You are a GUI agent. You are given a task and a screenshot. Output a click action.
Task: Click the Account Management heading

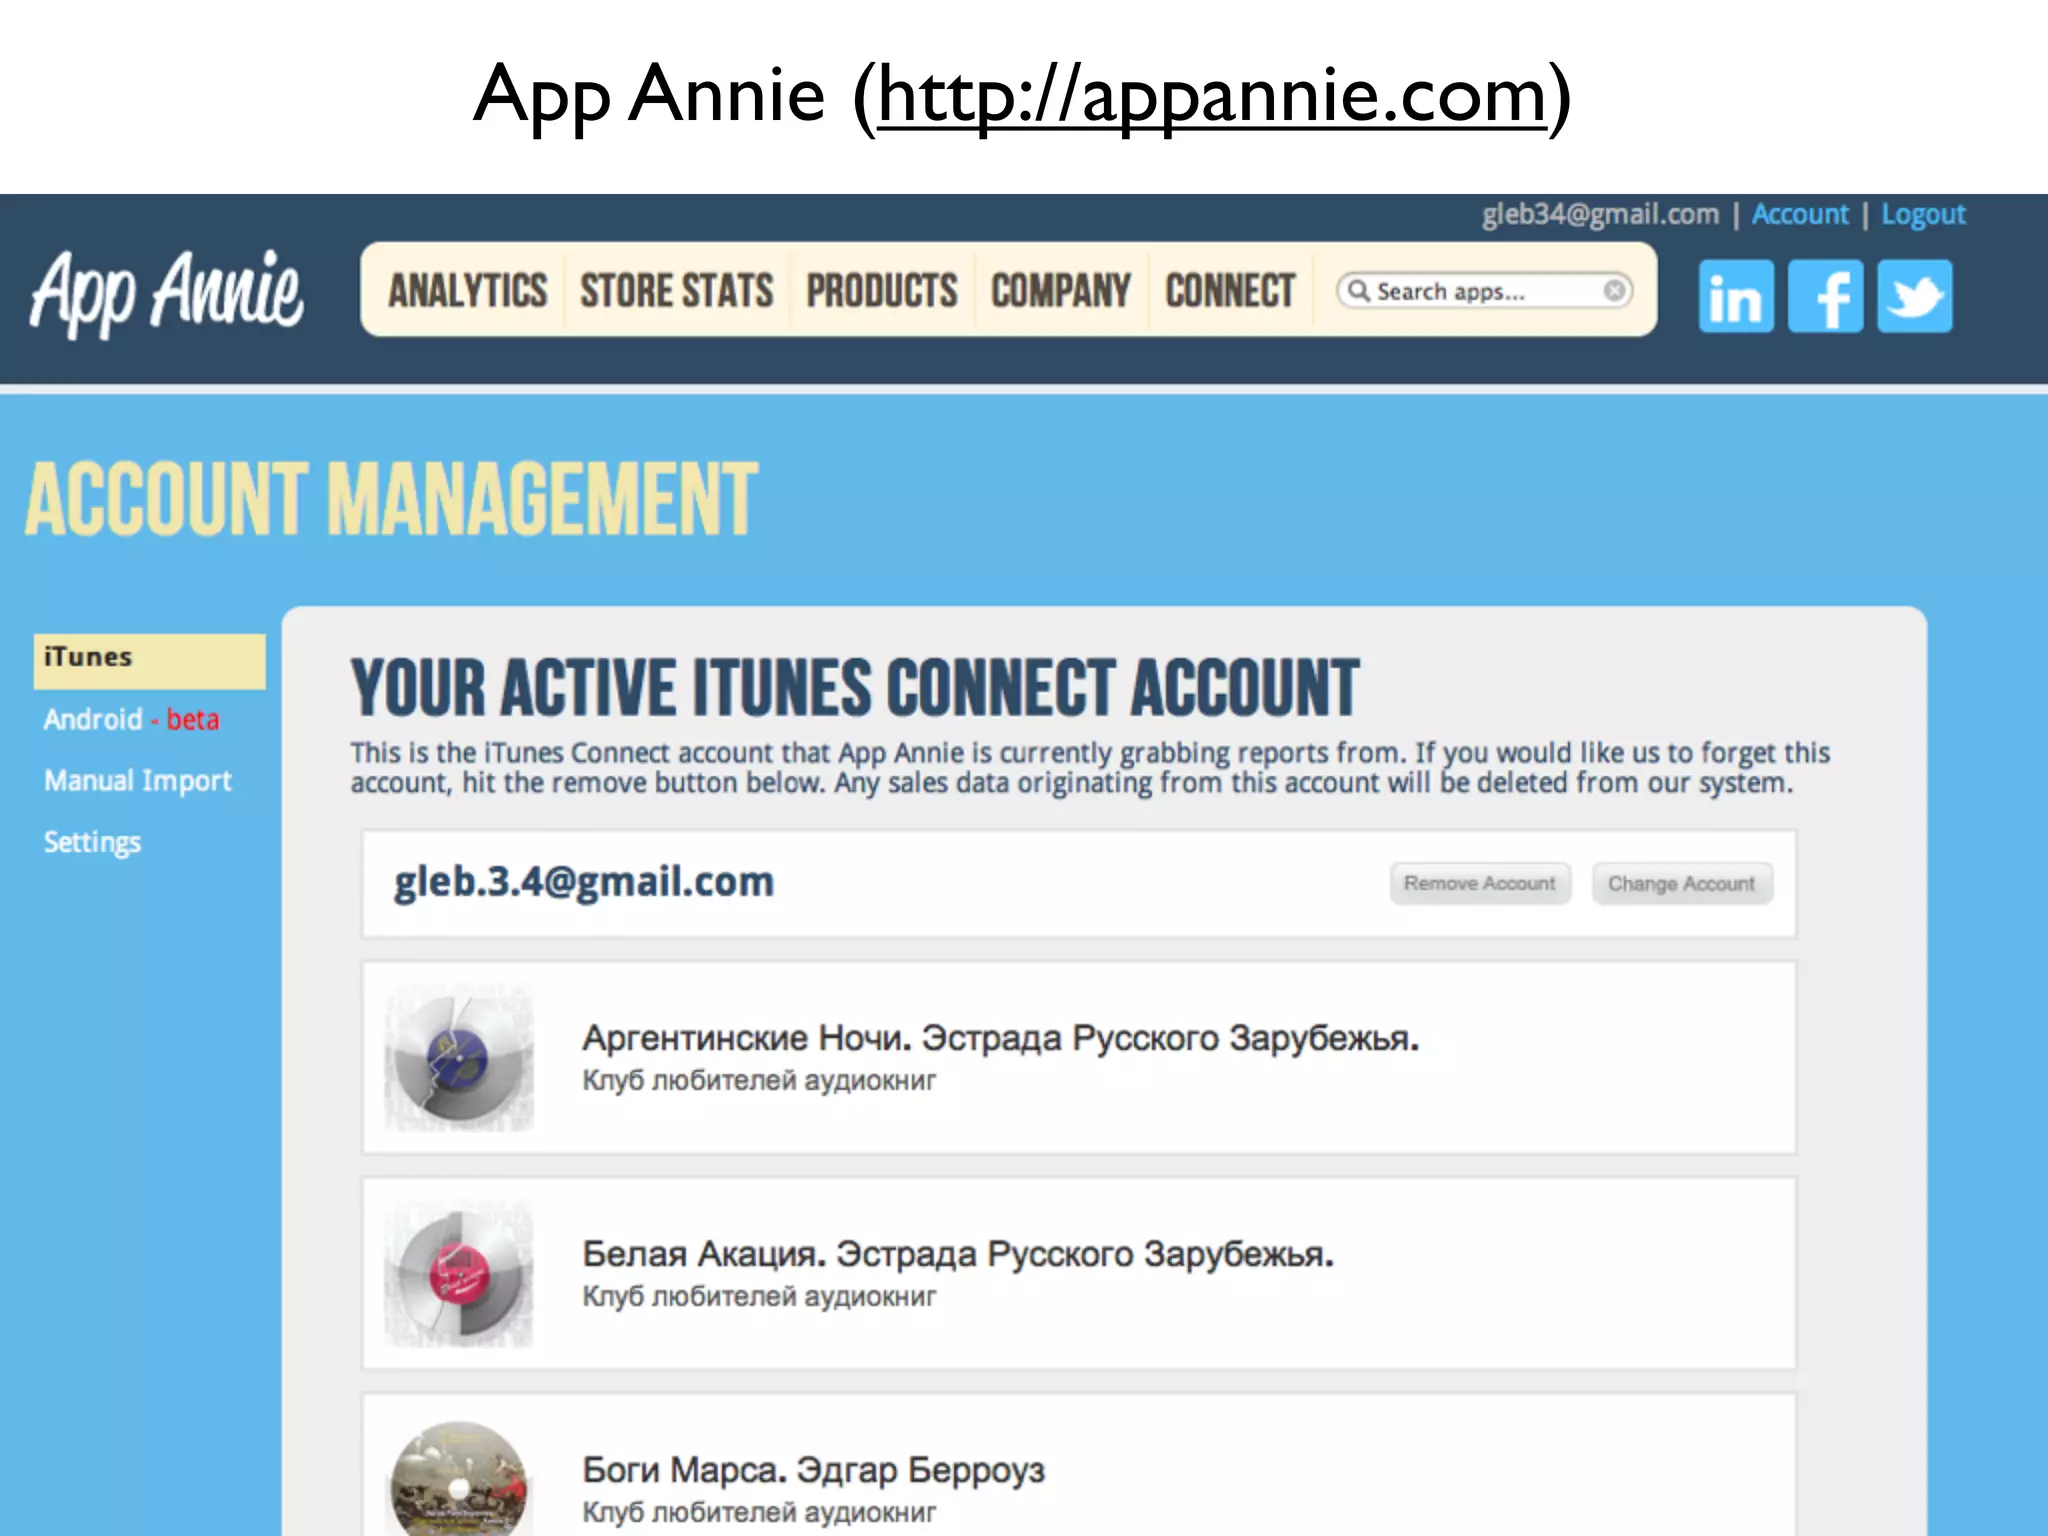pyautogui.click(x=392, y=499)
